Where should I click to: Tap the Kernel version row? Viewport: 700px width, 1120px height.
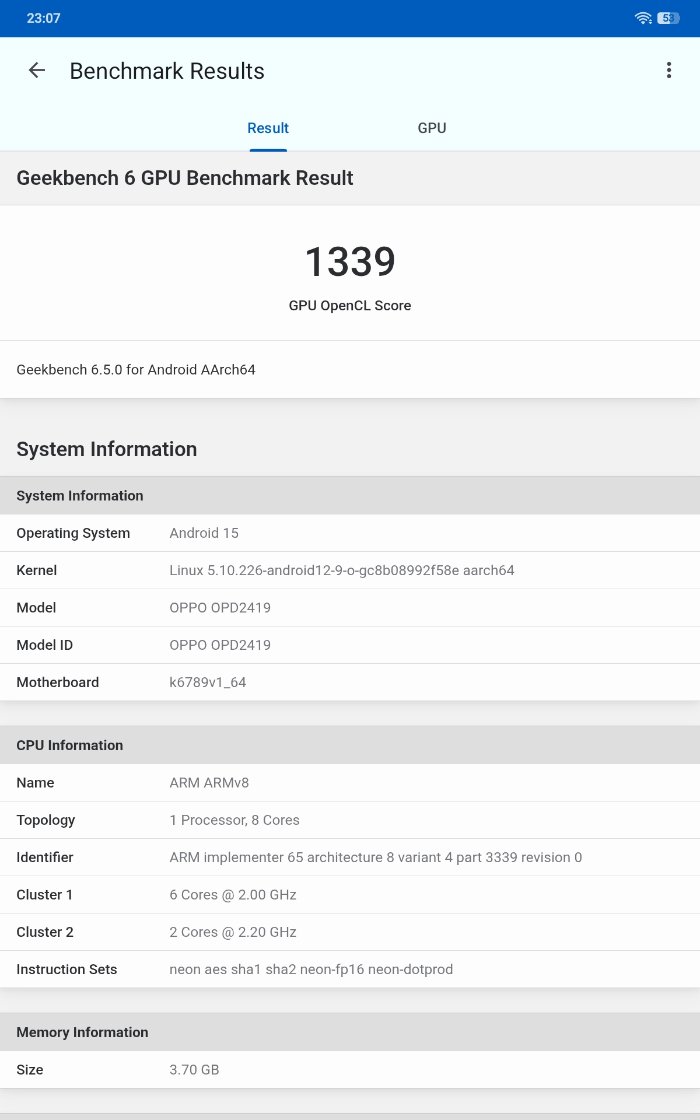click(350, 570)
